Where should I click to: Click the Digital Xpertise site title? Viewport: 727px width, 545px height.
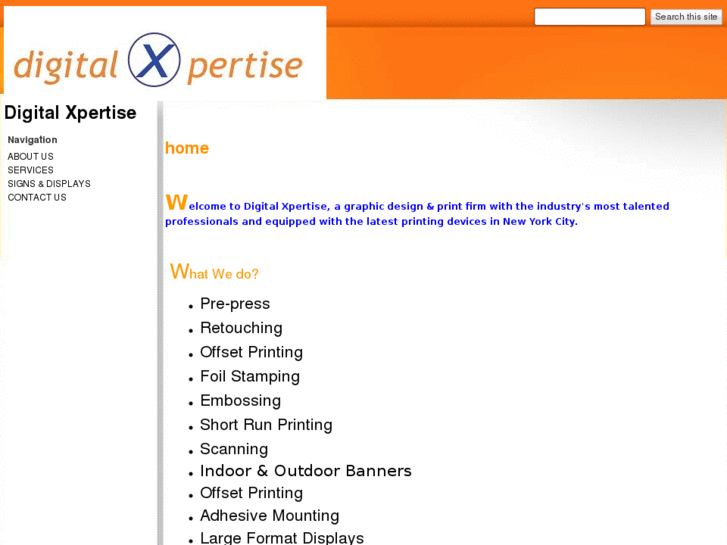coord(70,113)
